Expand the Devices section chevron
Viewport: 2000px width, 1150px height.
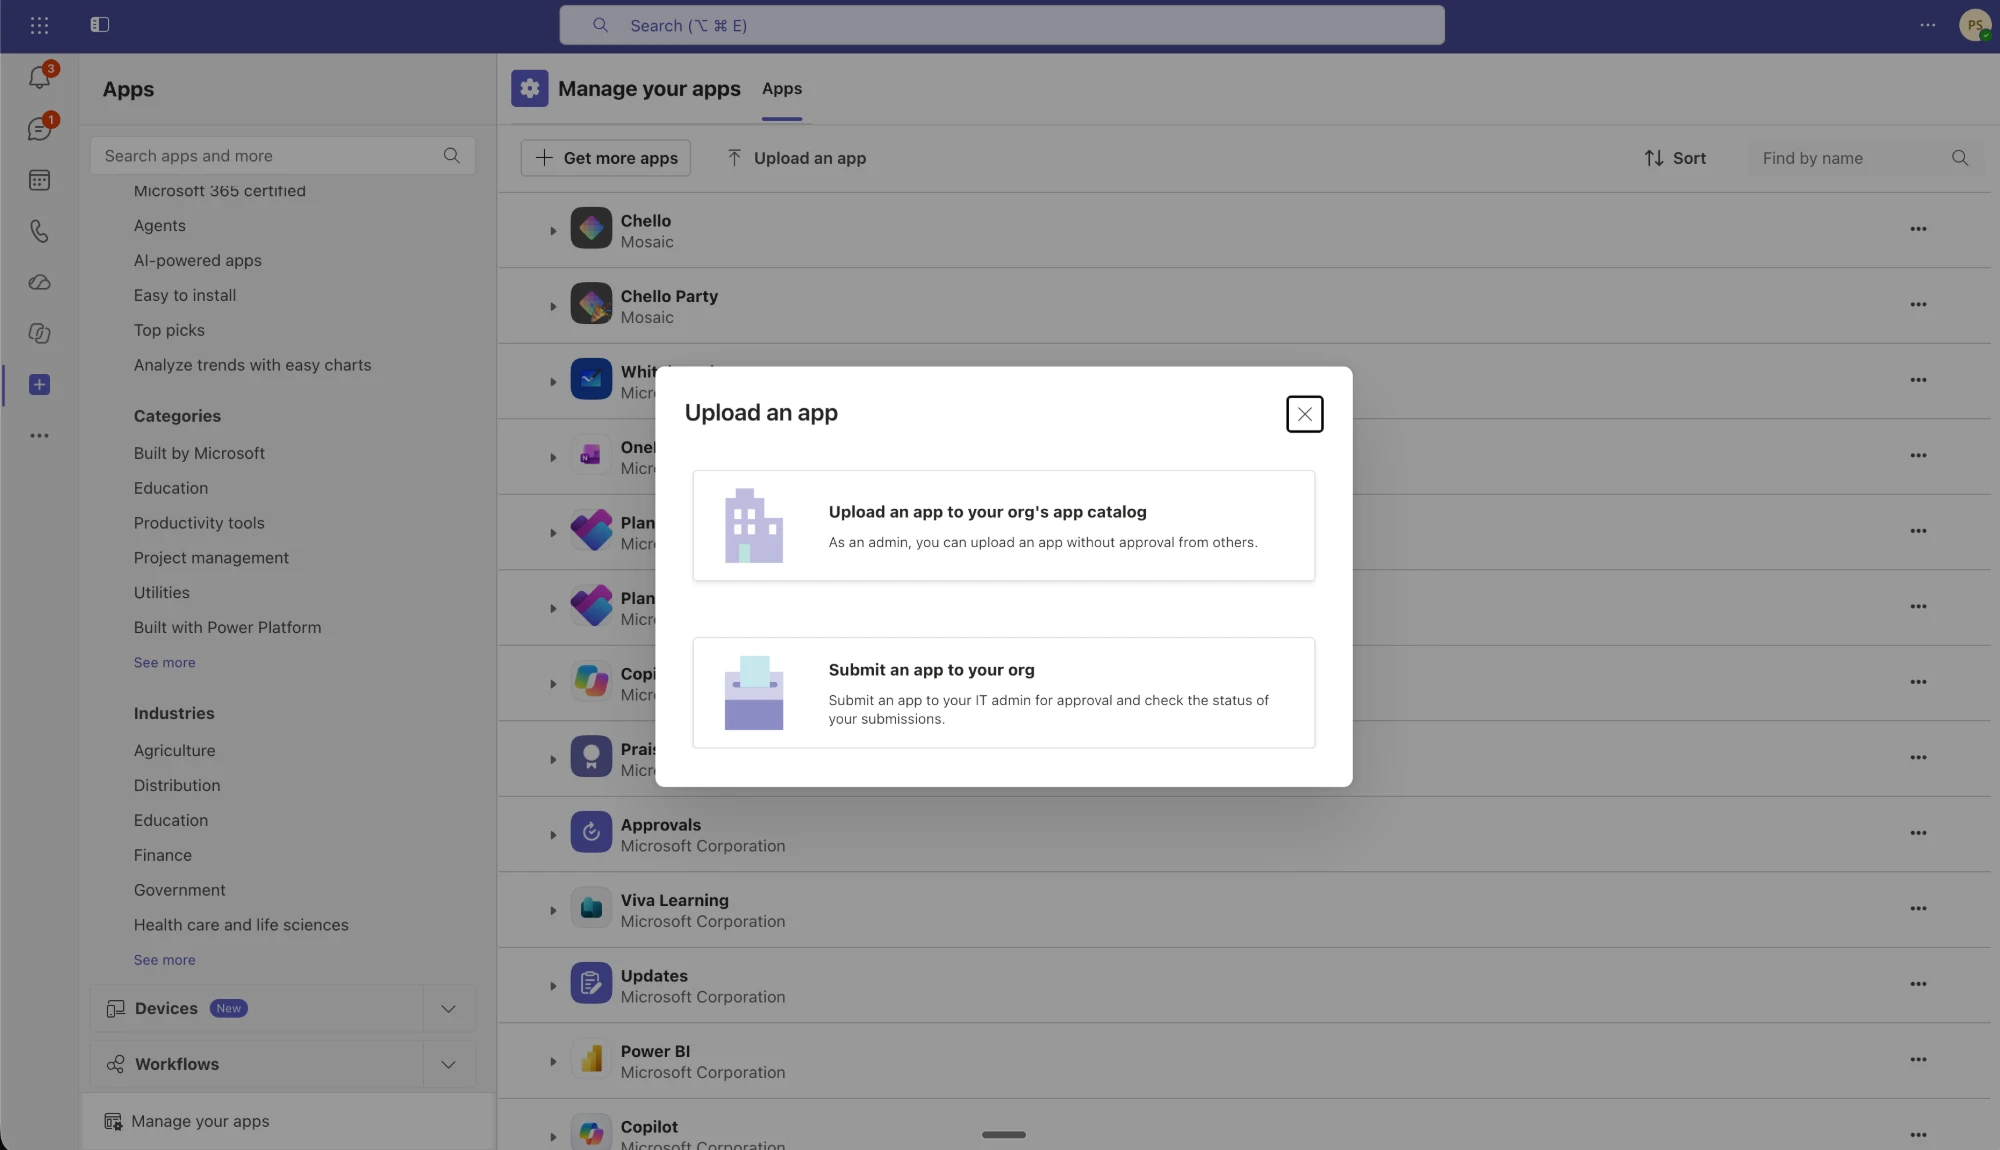point(448,1009)
